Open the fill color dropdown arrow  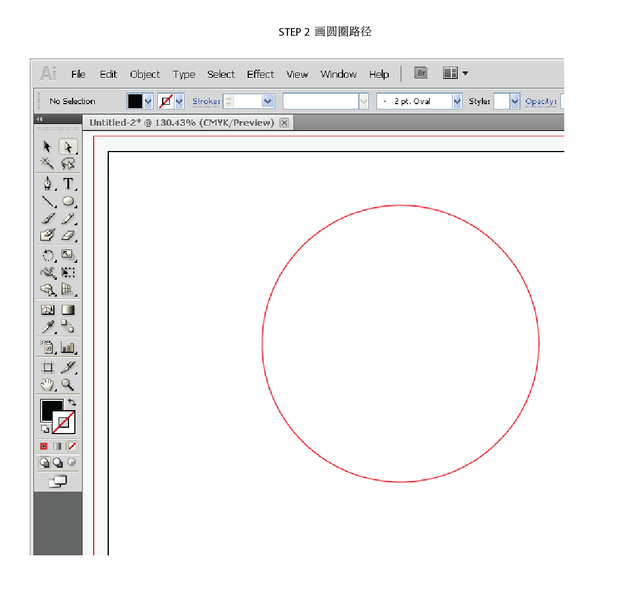tap(148, 101)
